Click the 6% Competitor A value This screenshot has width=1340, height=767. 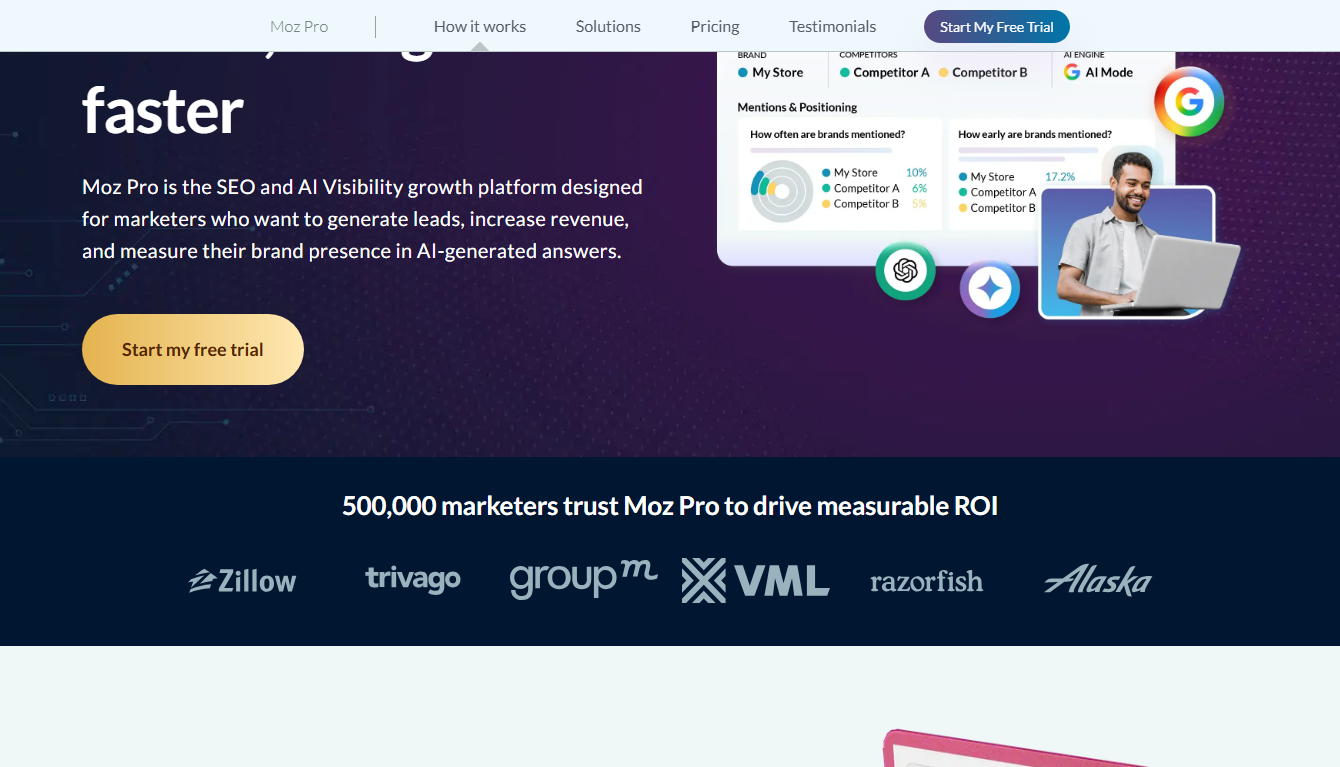pos(919,188)
